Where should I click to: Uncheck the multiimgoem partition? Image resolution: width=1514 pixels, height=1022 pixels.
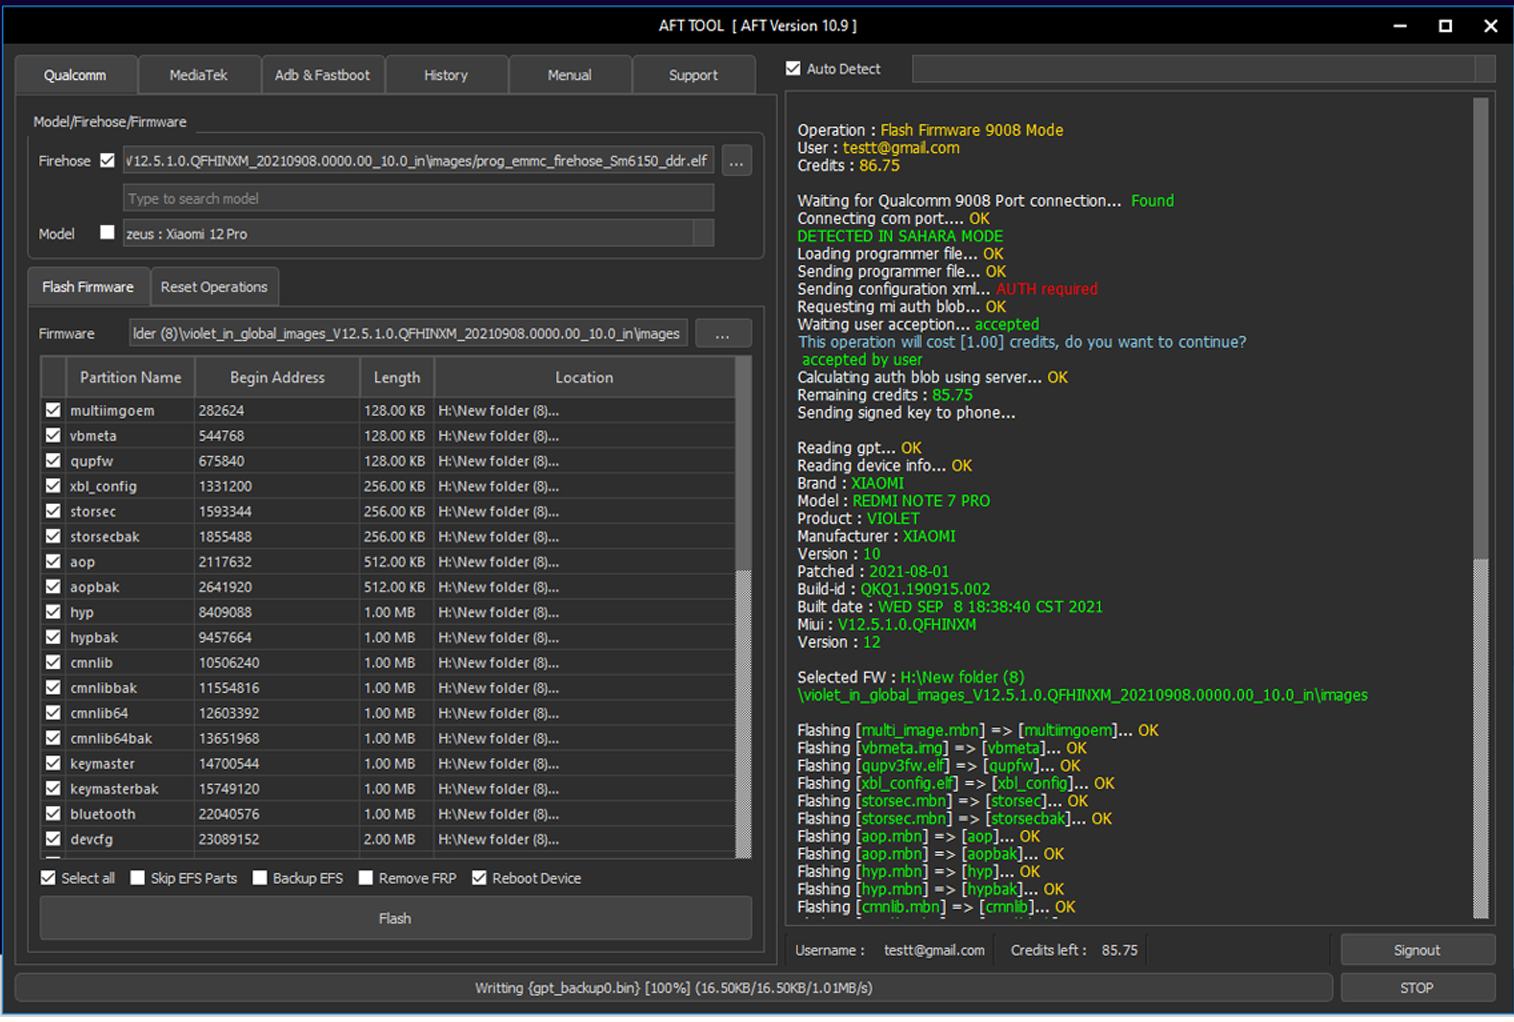[x=53, y=410]
